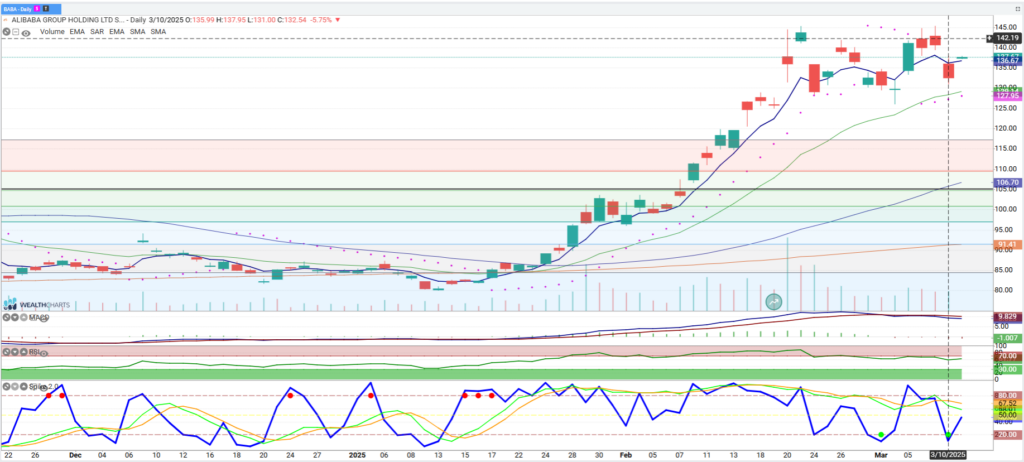Click the magenta S badge on the BABA tab

37,8
